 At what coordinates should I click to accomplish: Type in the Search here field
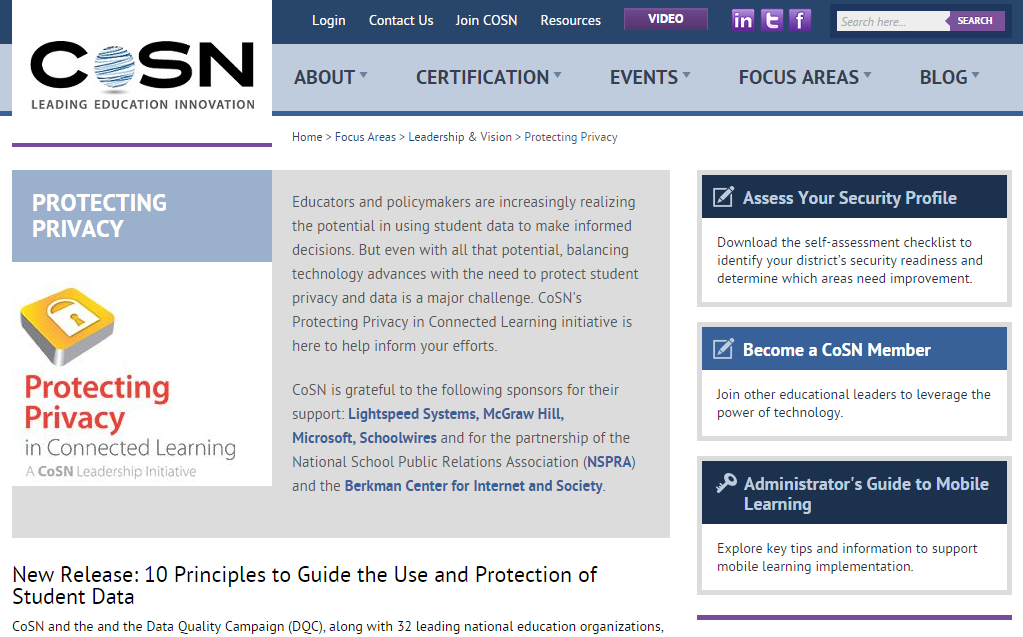(x=891, y=21)
